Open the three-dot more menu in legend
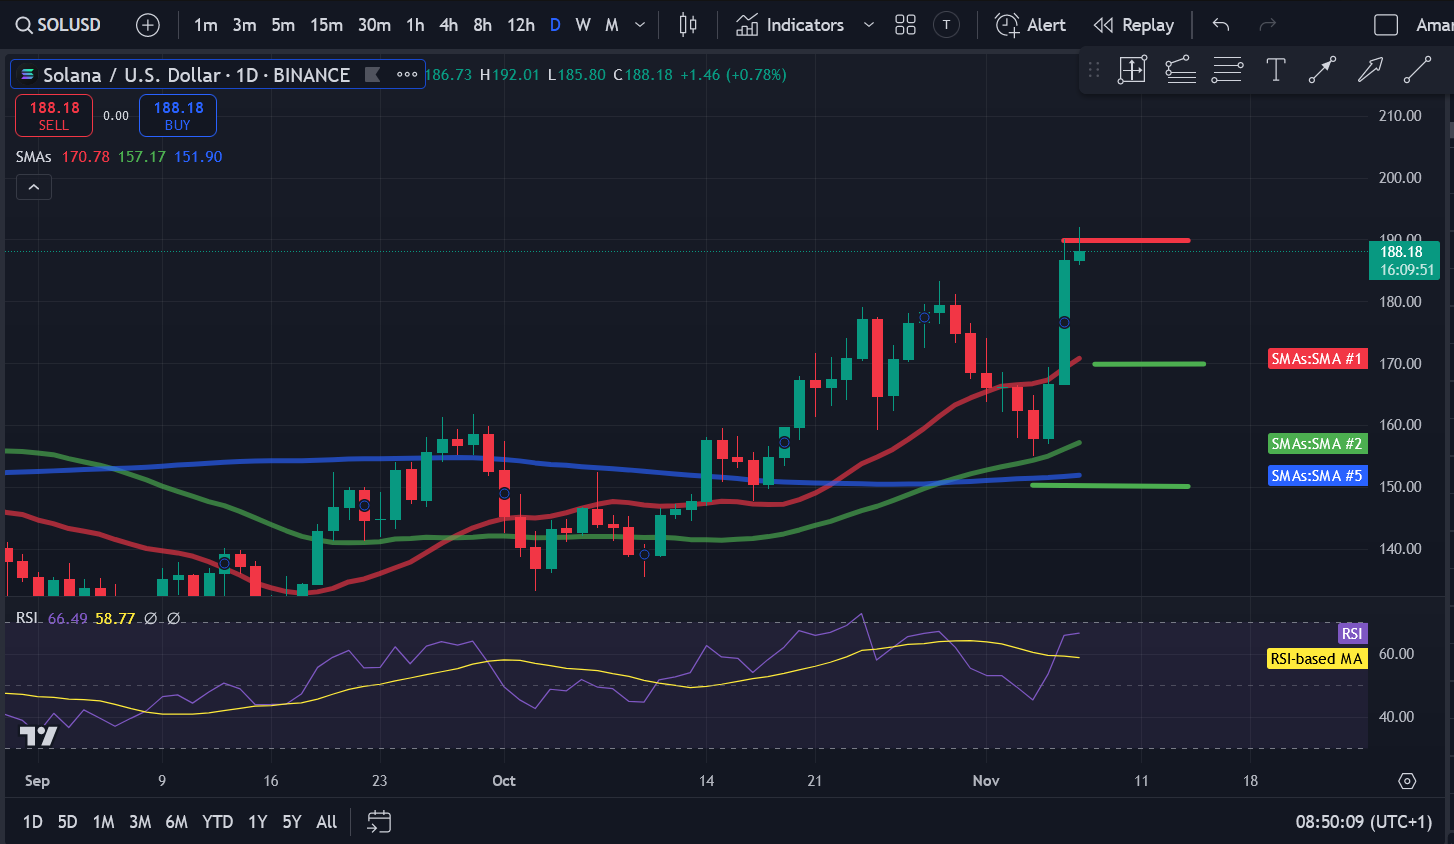This screenshot has height=844, width=1454. click(x=407, y=74)
